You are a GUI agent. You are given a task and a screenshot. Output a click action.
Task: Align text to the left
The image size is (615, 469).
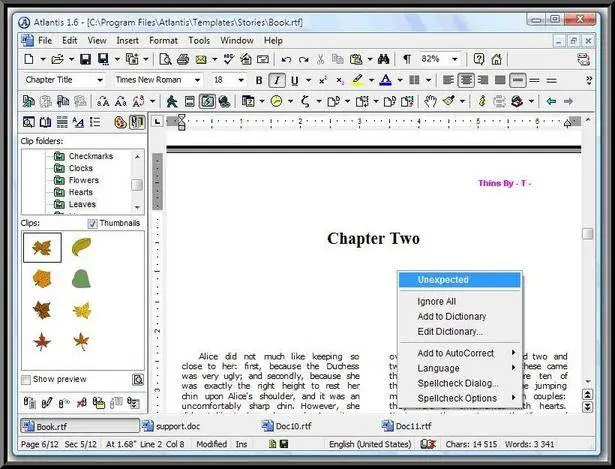448,80
